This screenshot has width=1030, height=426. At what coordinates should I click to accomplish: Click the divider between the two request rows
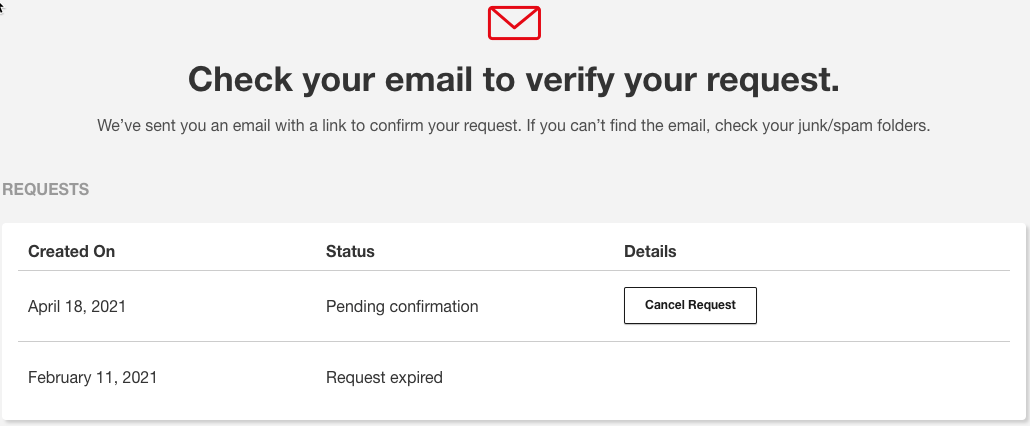pyautogui.click(x=514, y=341)
